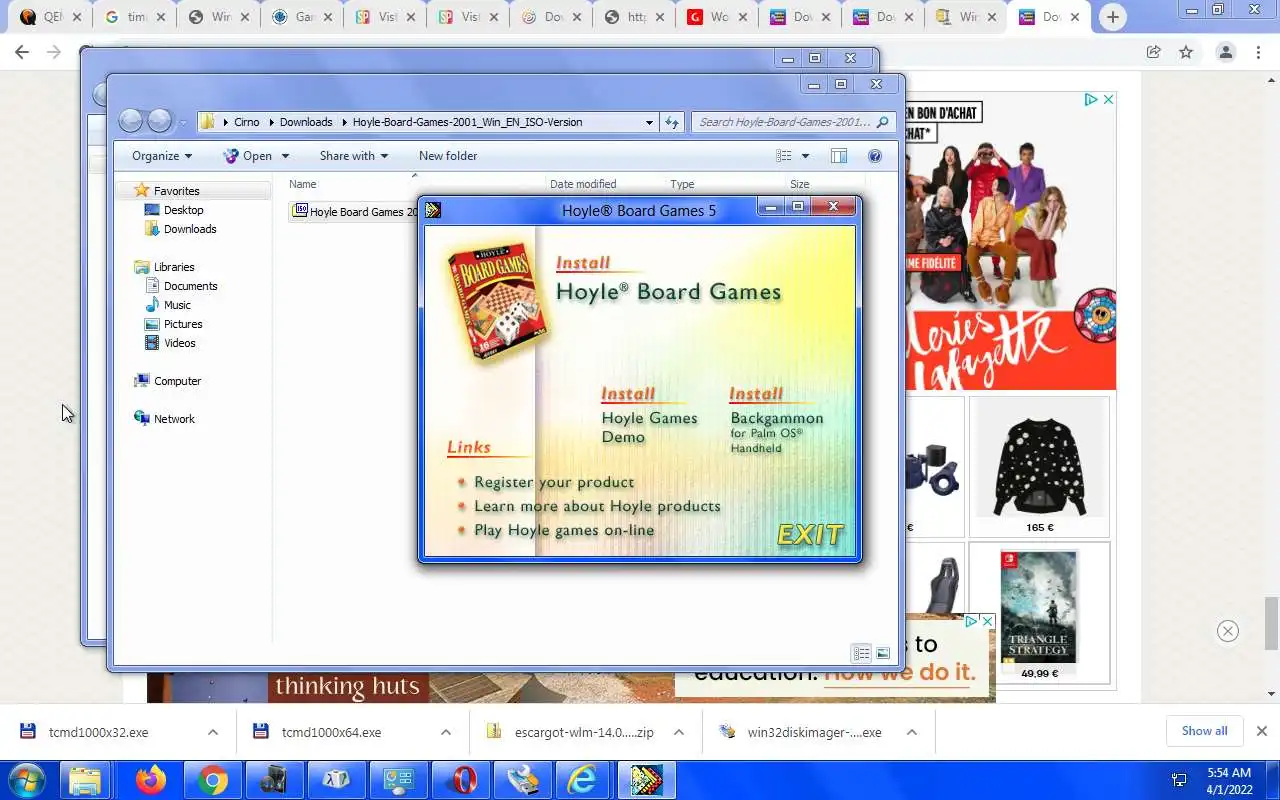Open the Music library
Image resolution: width=1280 pixels, height=800 pixels.
click(177, 305)
